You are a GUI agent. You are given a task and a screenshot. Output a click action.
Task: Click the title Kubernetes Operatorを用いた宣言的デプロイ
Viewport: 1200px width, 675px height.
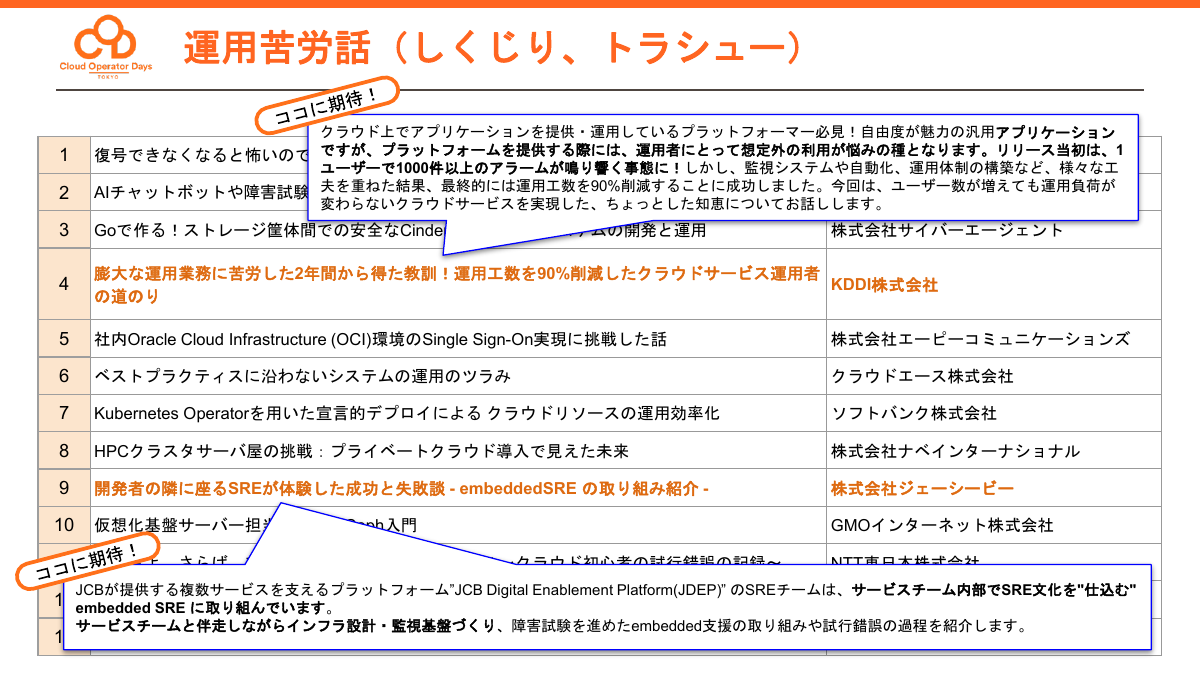[406, 413]
